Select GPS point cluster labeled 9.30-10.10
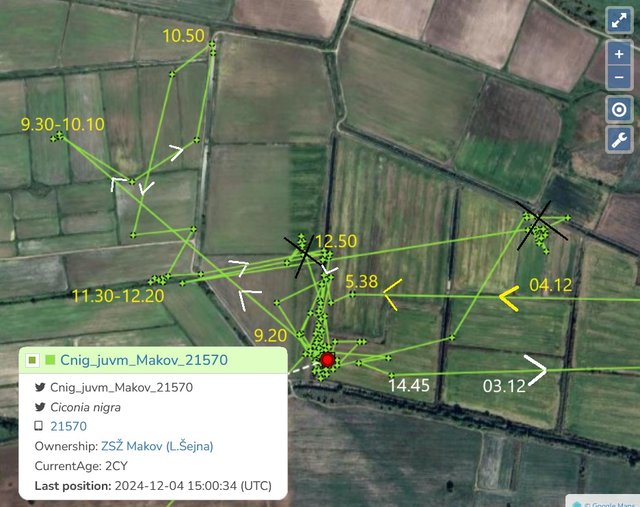The height and width of the screenshot is (507, 640). pyautogui.click(x=58, y=136)
